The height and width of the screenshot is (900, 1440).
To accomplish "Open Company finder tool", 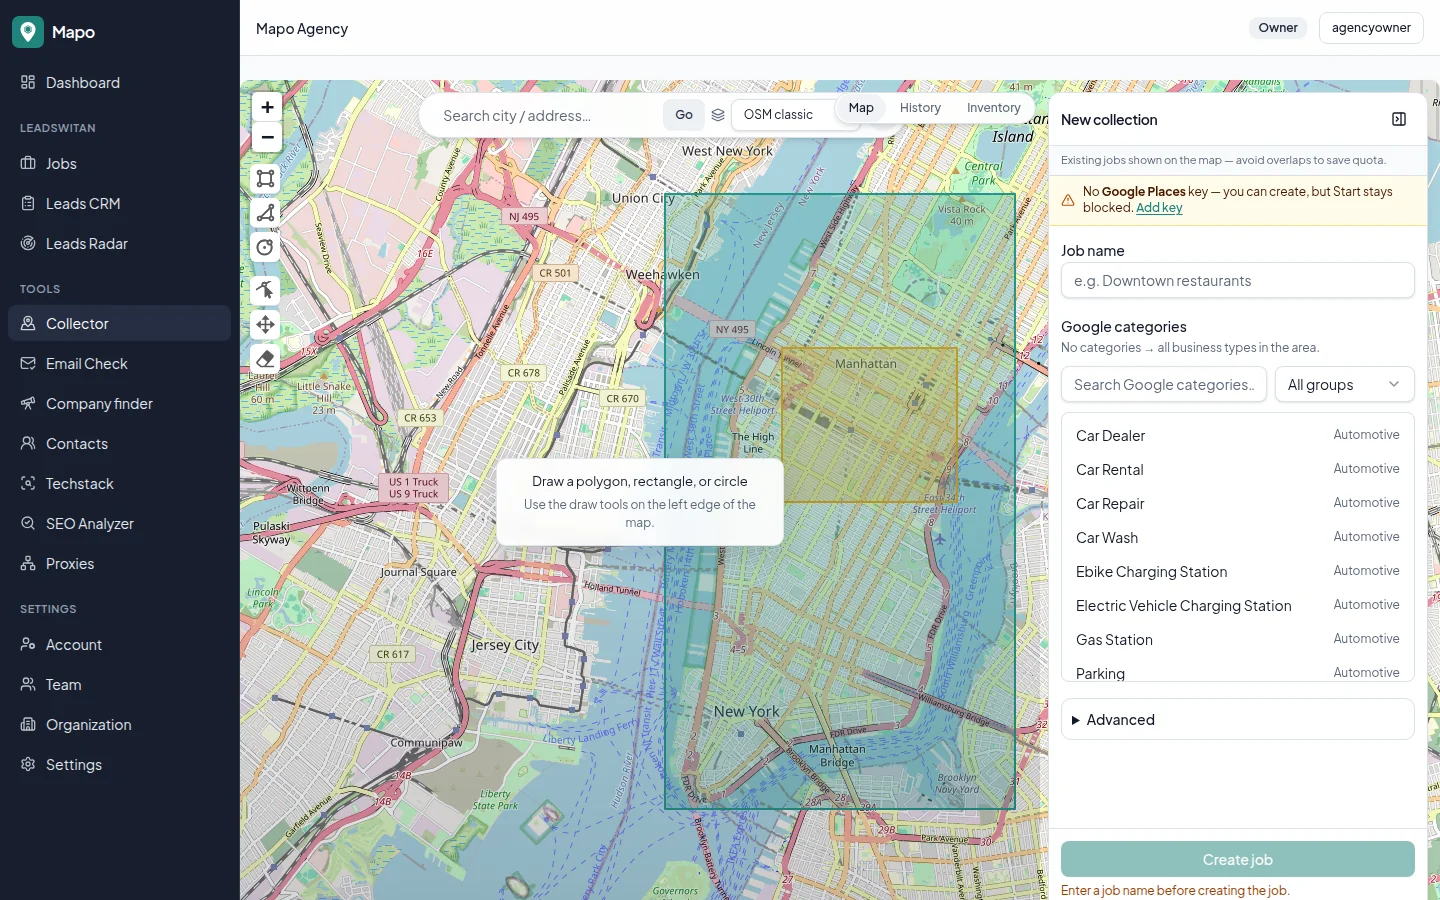I will [x=120, y=403].
